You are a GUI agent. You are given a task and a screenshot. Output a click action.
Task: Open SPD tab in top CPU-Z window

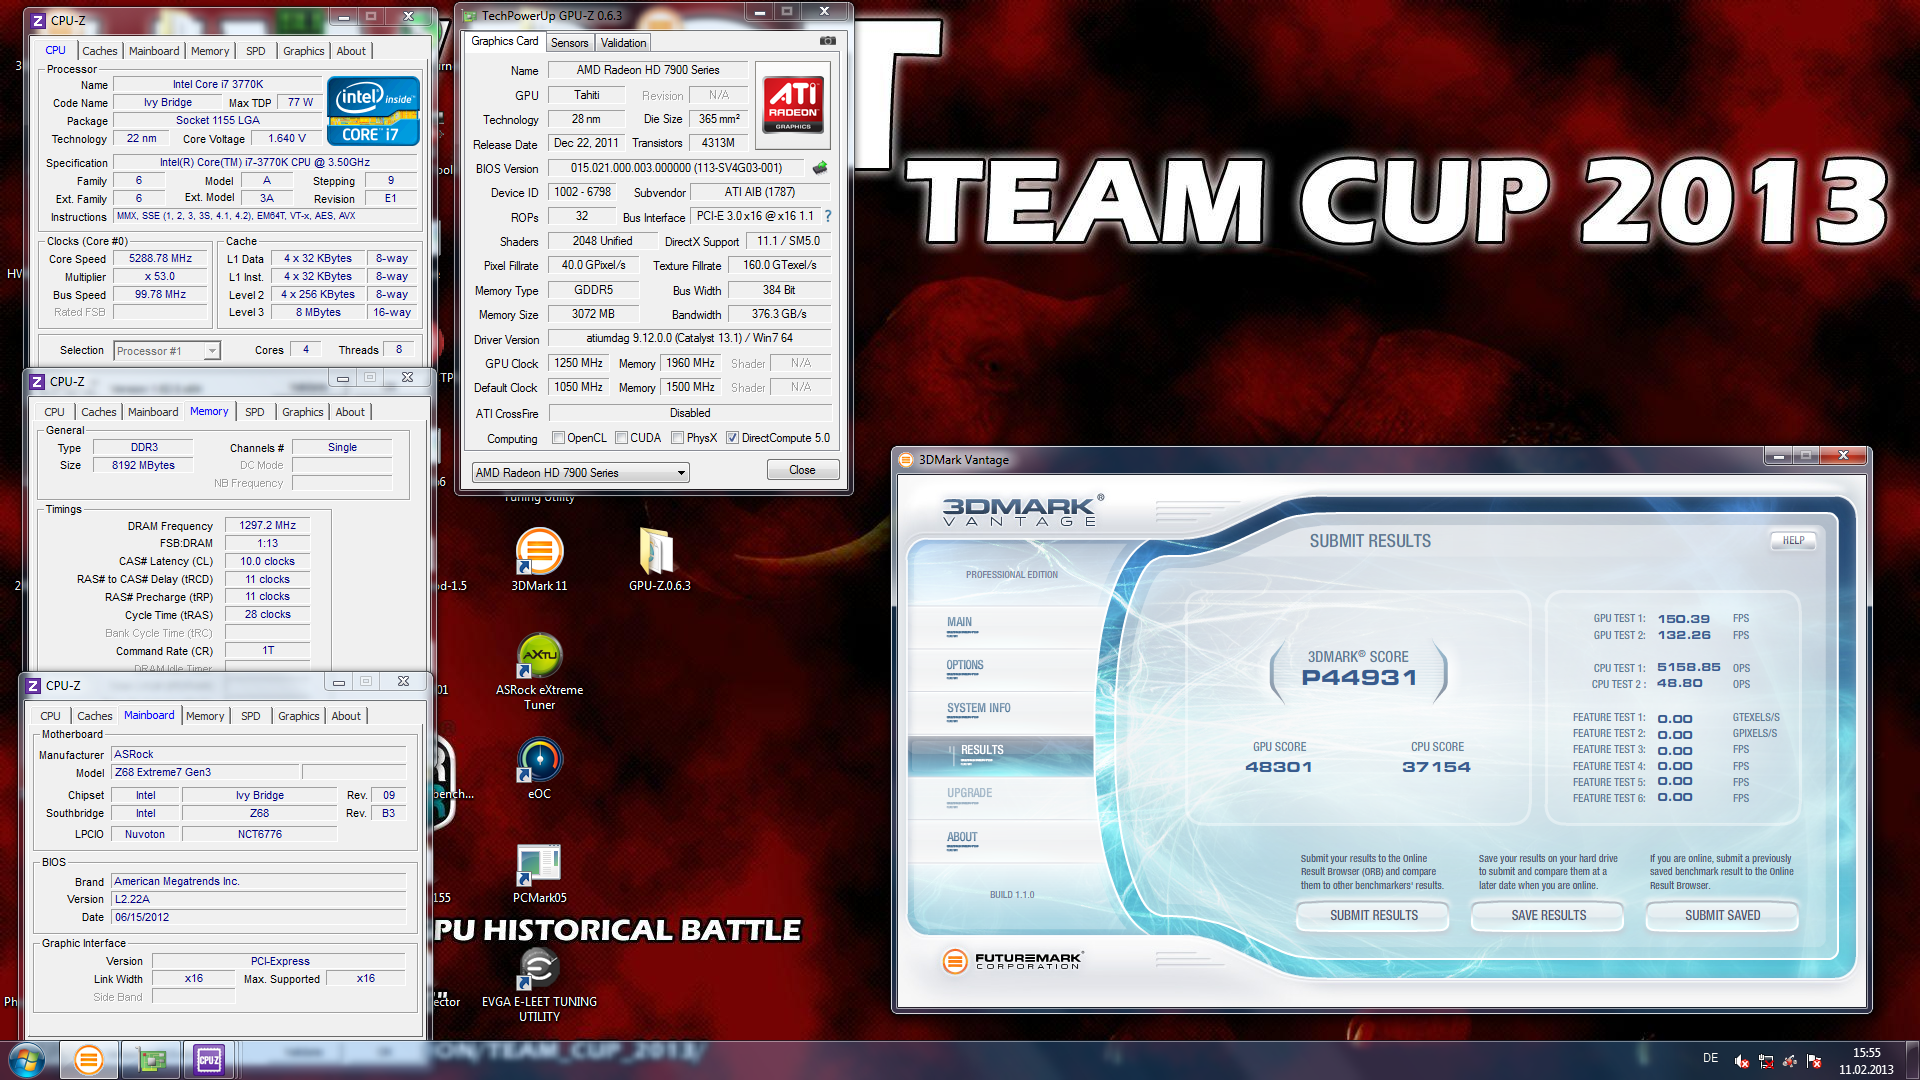coord(256,51)
